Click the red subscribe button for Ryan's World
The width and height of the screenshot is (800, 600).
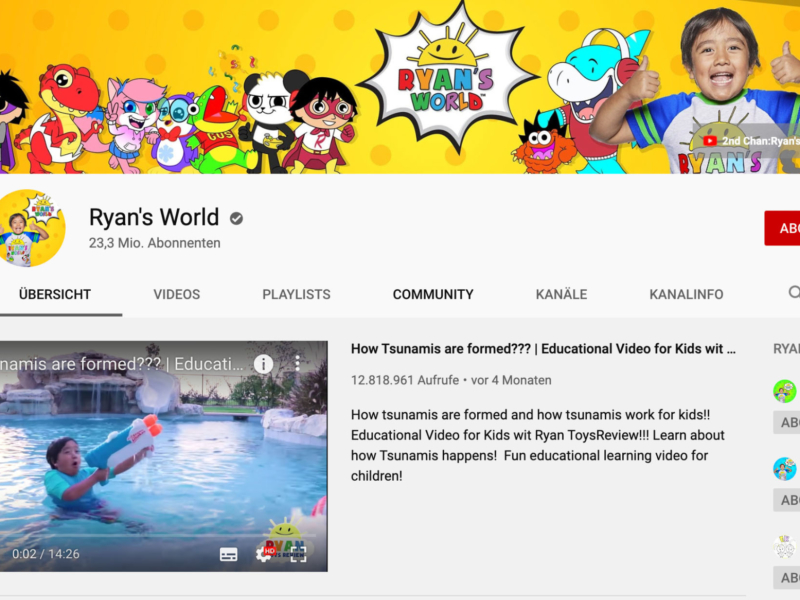point(782,228)
